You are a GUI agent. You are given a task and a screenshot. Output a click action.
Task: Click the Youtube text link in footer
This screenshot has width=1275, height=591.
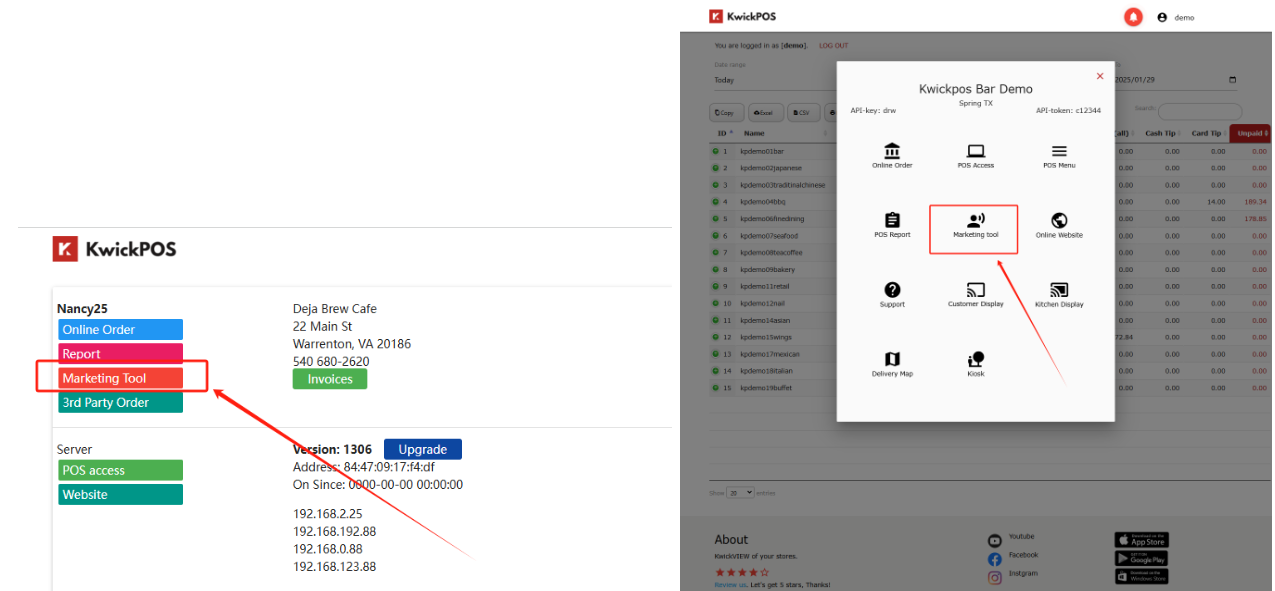(1022, 537)
